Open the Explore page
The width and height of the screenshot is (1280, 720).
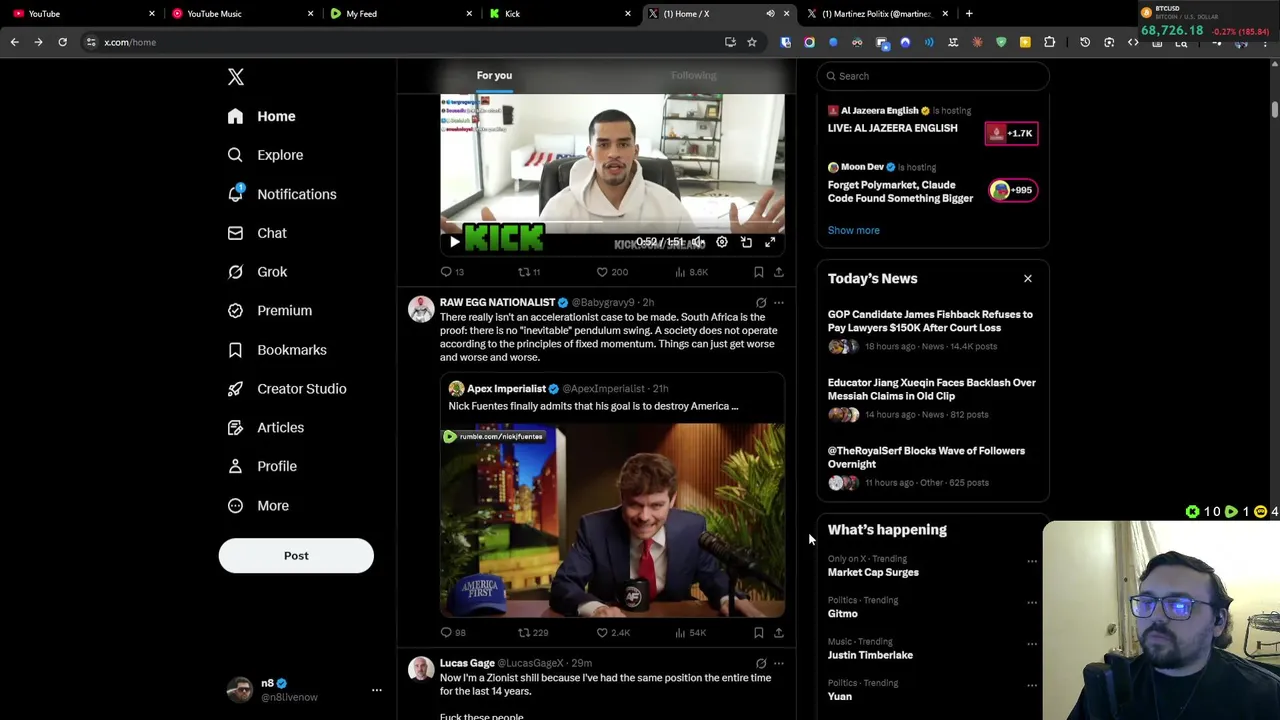(265, 155)
